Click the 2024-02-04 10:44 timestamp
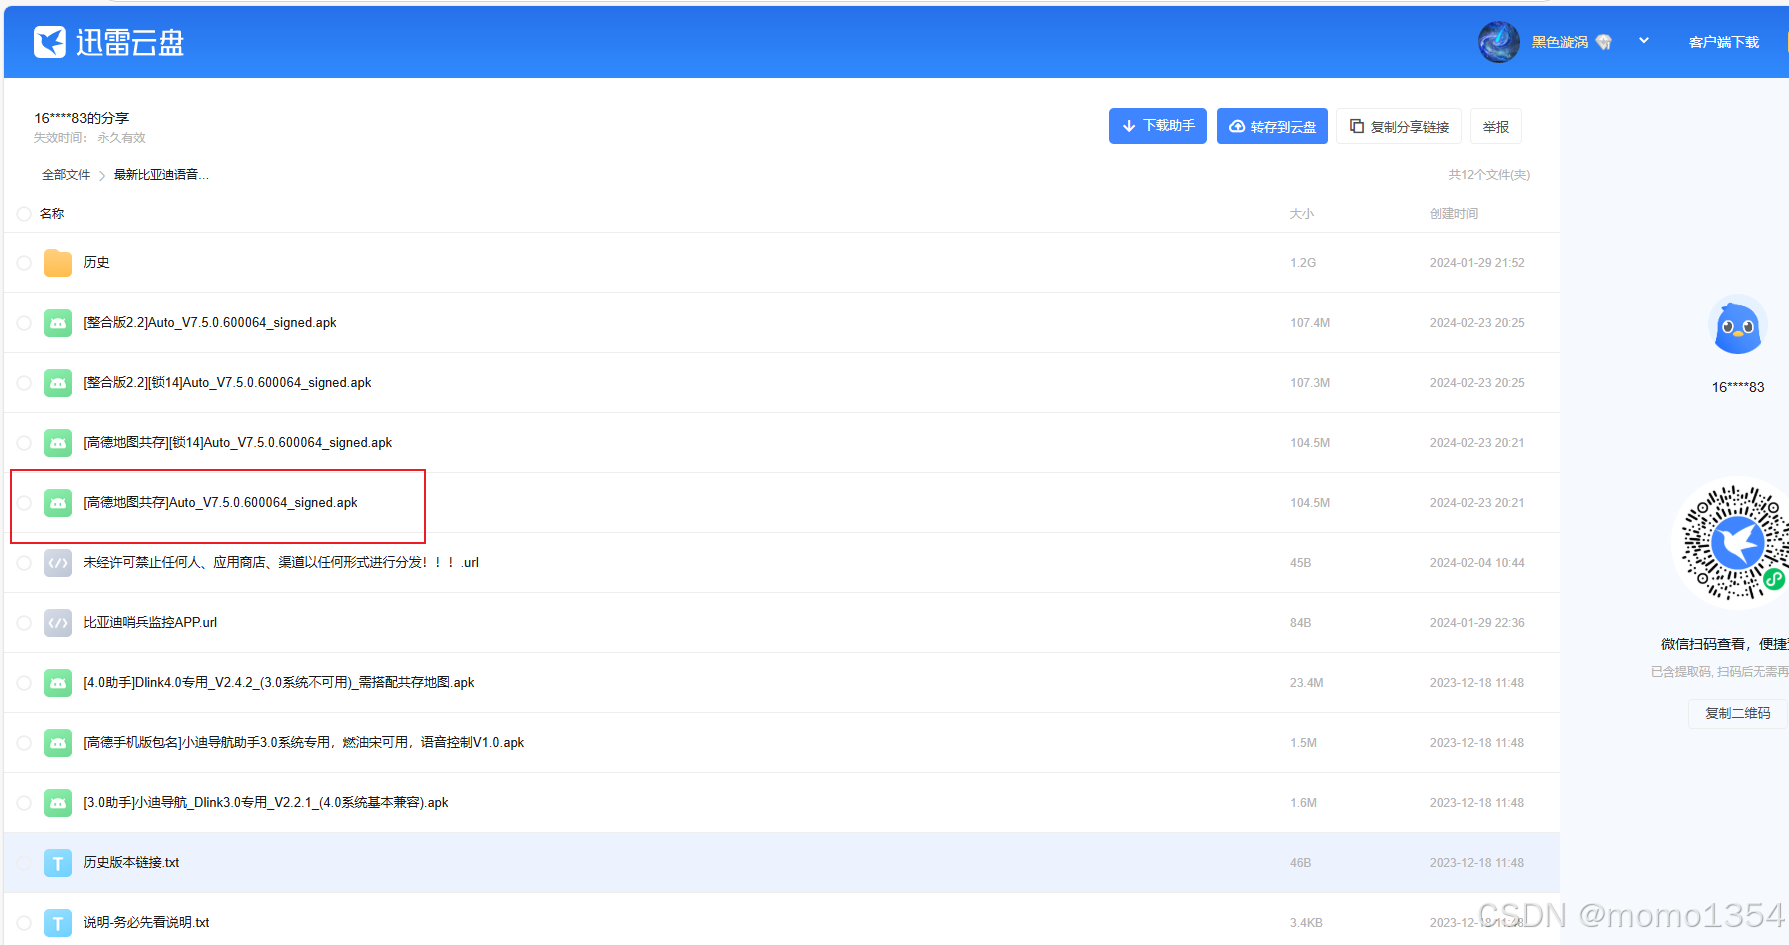1789x945 pixels. pyautogui.click(x=1477, y=563)
